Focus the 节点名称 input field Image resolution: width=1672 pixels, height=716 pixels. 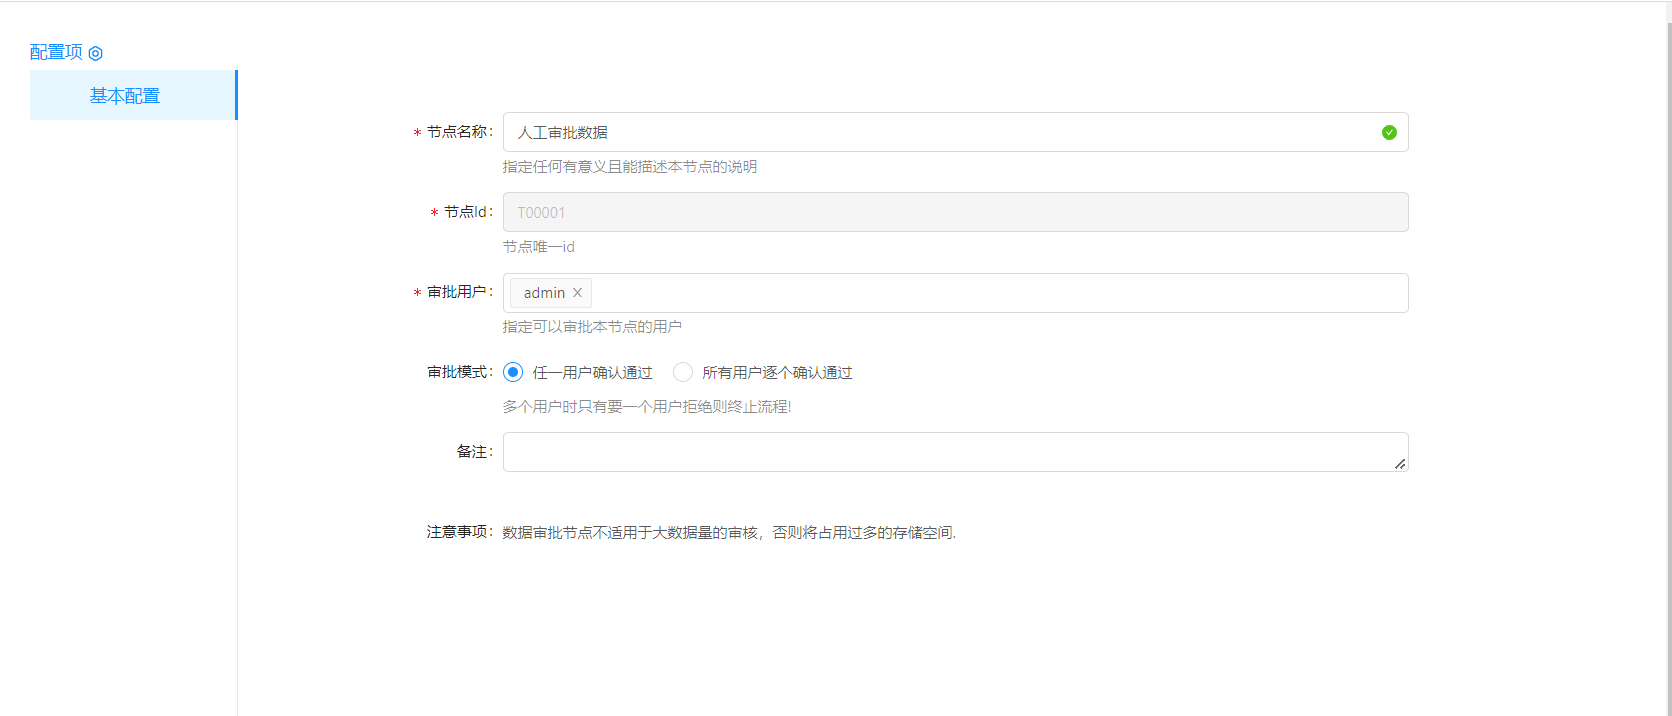[940, 132]
